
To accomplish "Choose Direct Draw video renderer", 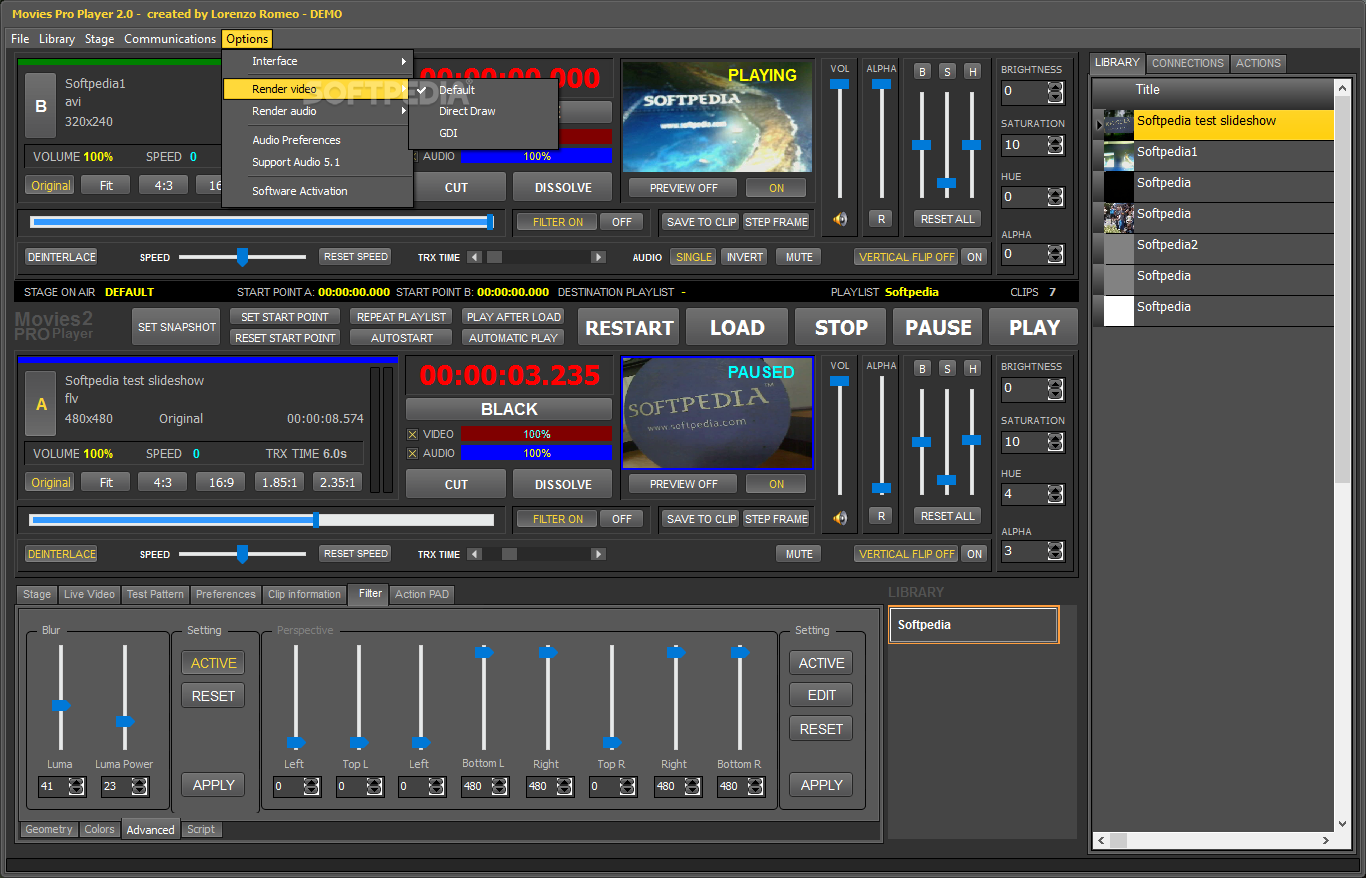I will 482,111.
